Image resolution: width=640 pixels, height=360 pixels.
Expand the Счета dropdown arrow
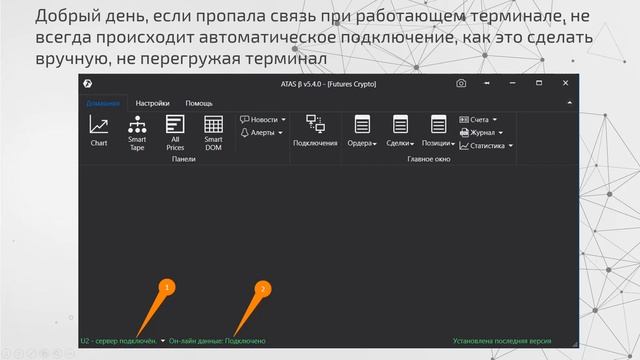[495, 120]
